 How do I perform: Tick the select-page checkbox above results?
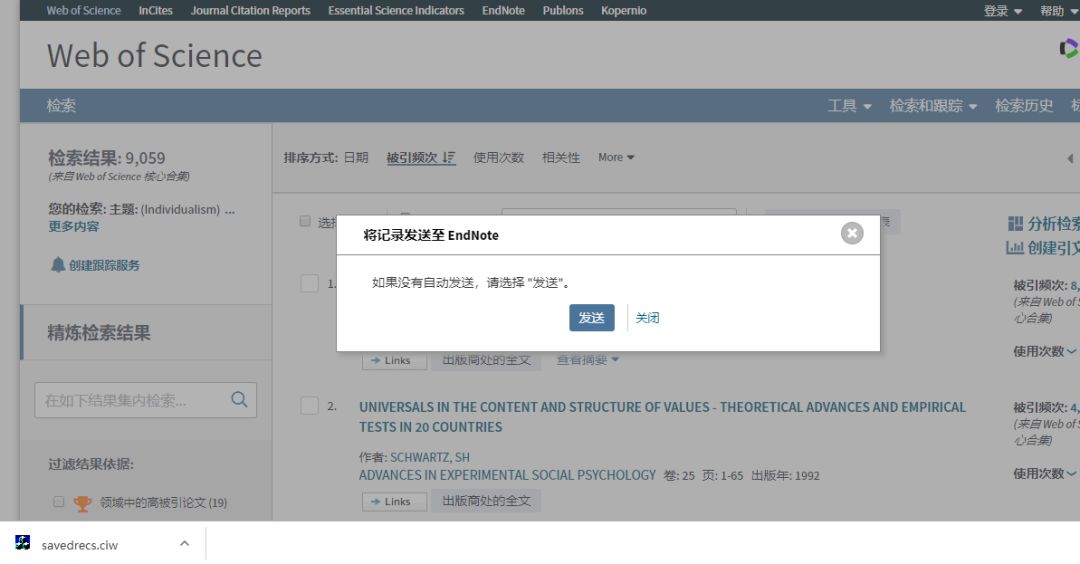[x=305, y=221]
